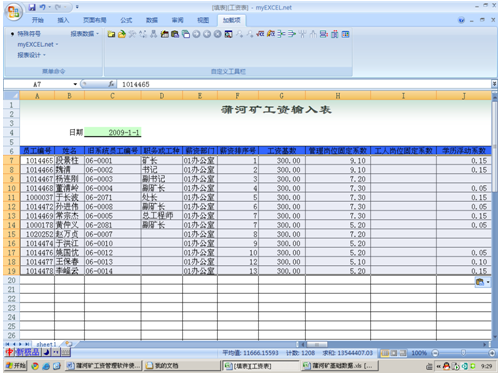Open Chrome from the taskbar quick launch
The width and height of the screenshot is (502, 377).
pyautogui.click(x=35, y=366)
